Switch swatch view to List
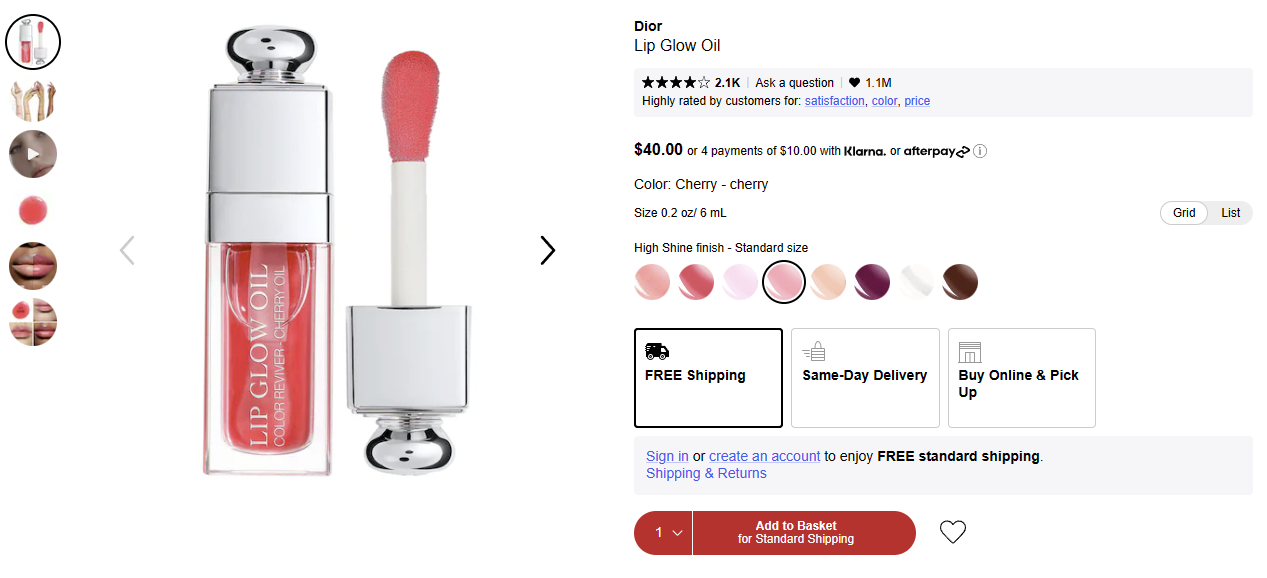 click(x=1230, y=213)
